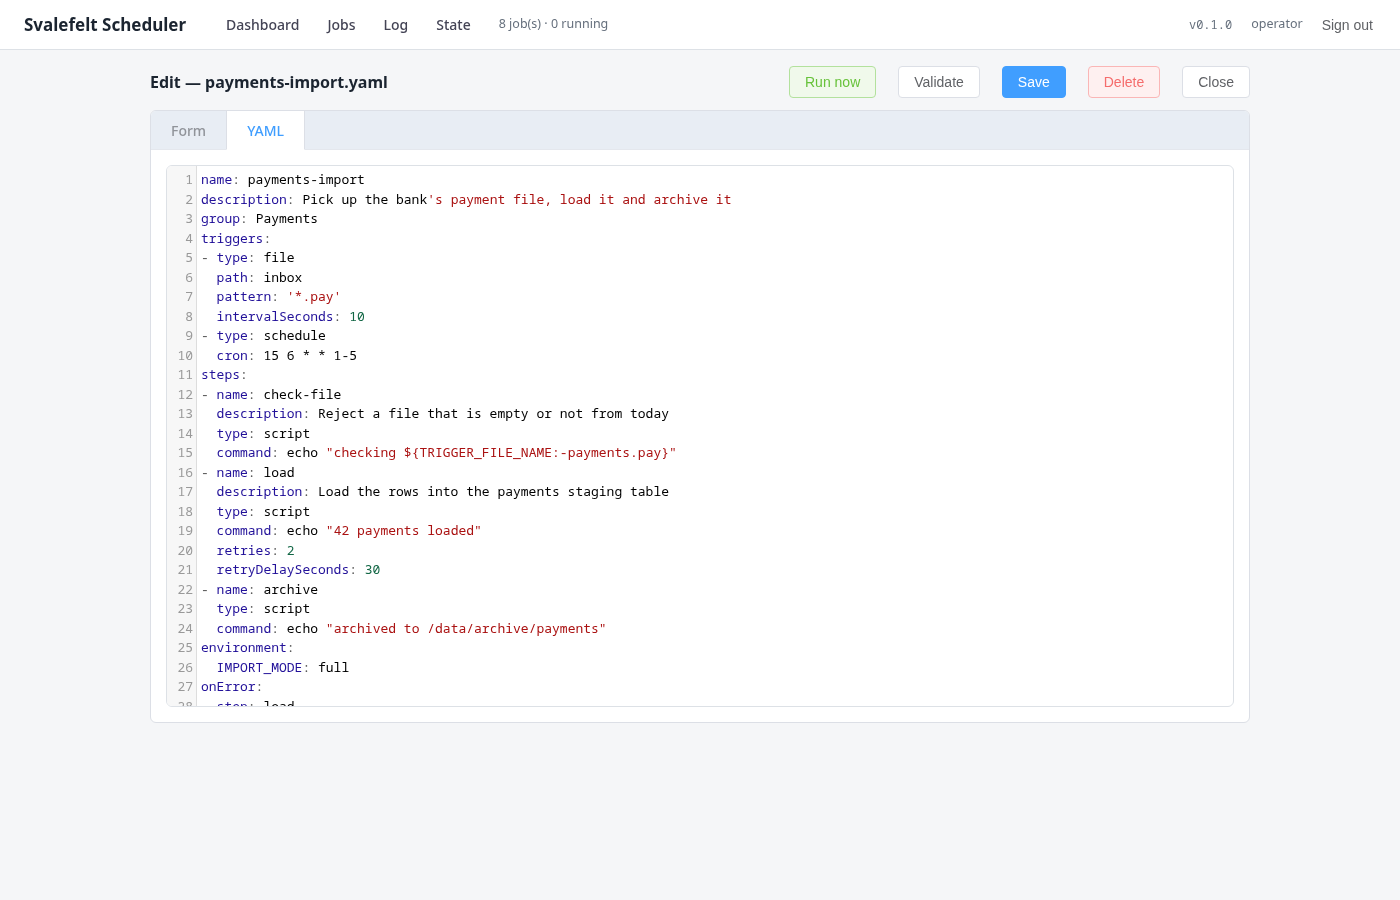Click the 'triggers:' key line

236,239
